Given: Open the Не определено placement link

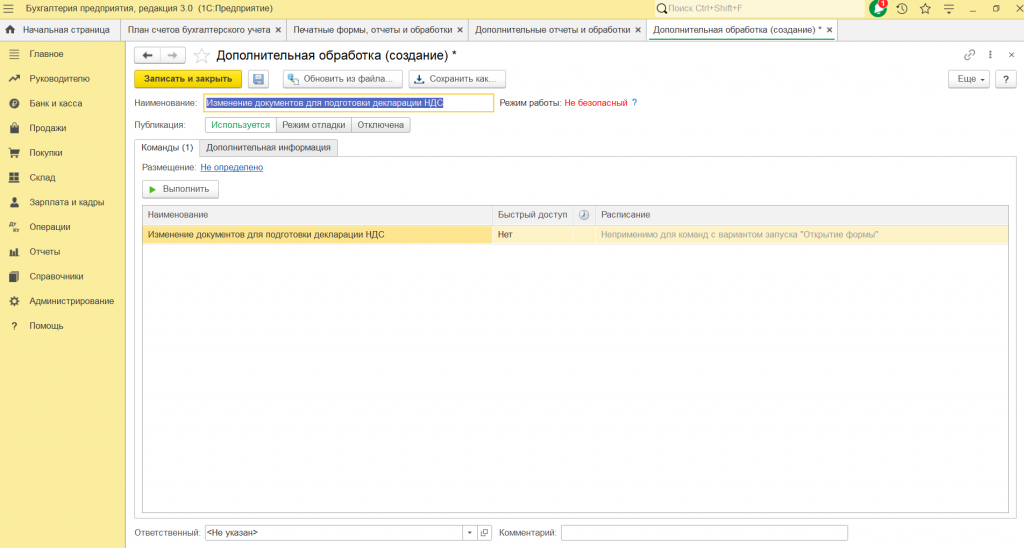Looking at the screenshot, I should coord(232,167).
